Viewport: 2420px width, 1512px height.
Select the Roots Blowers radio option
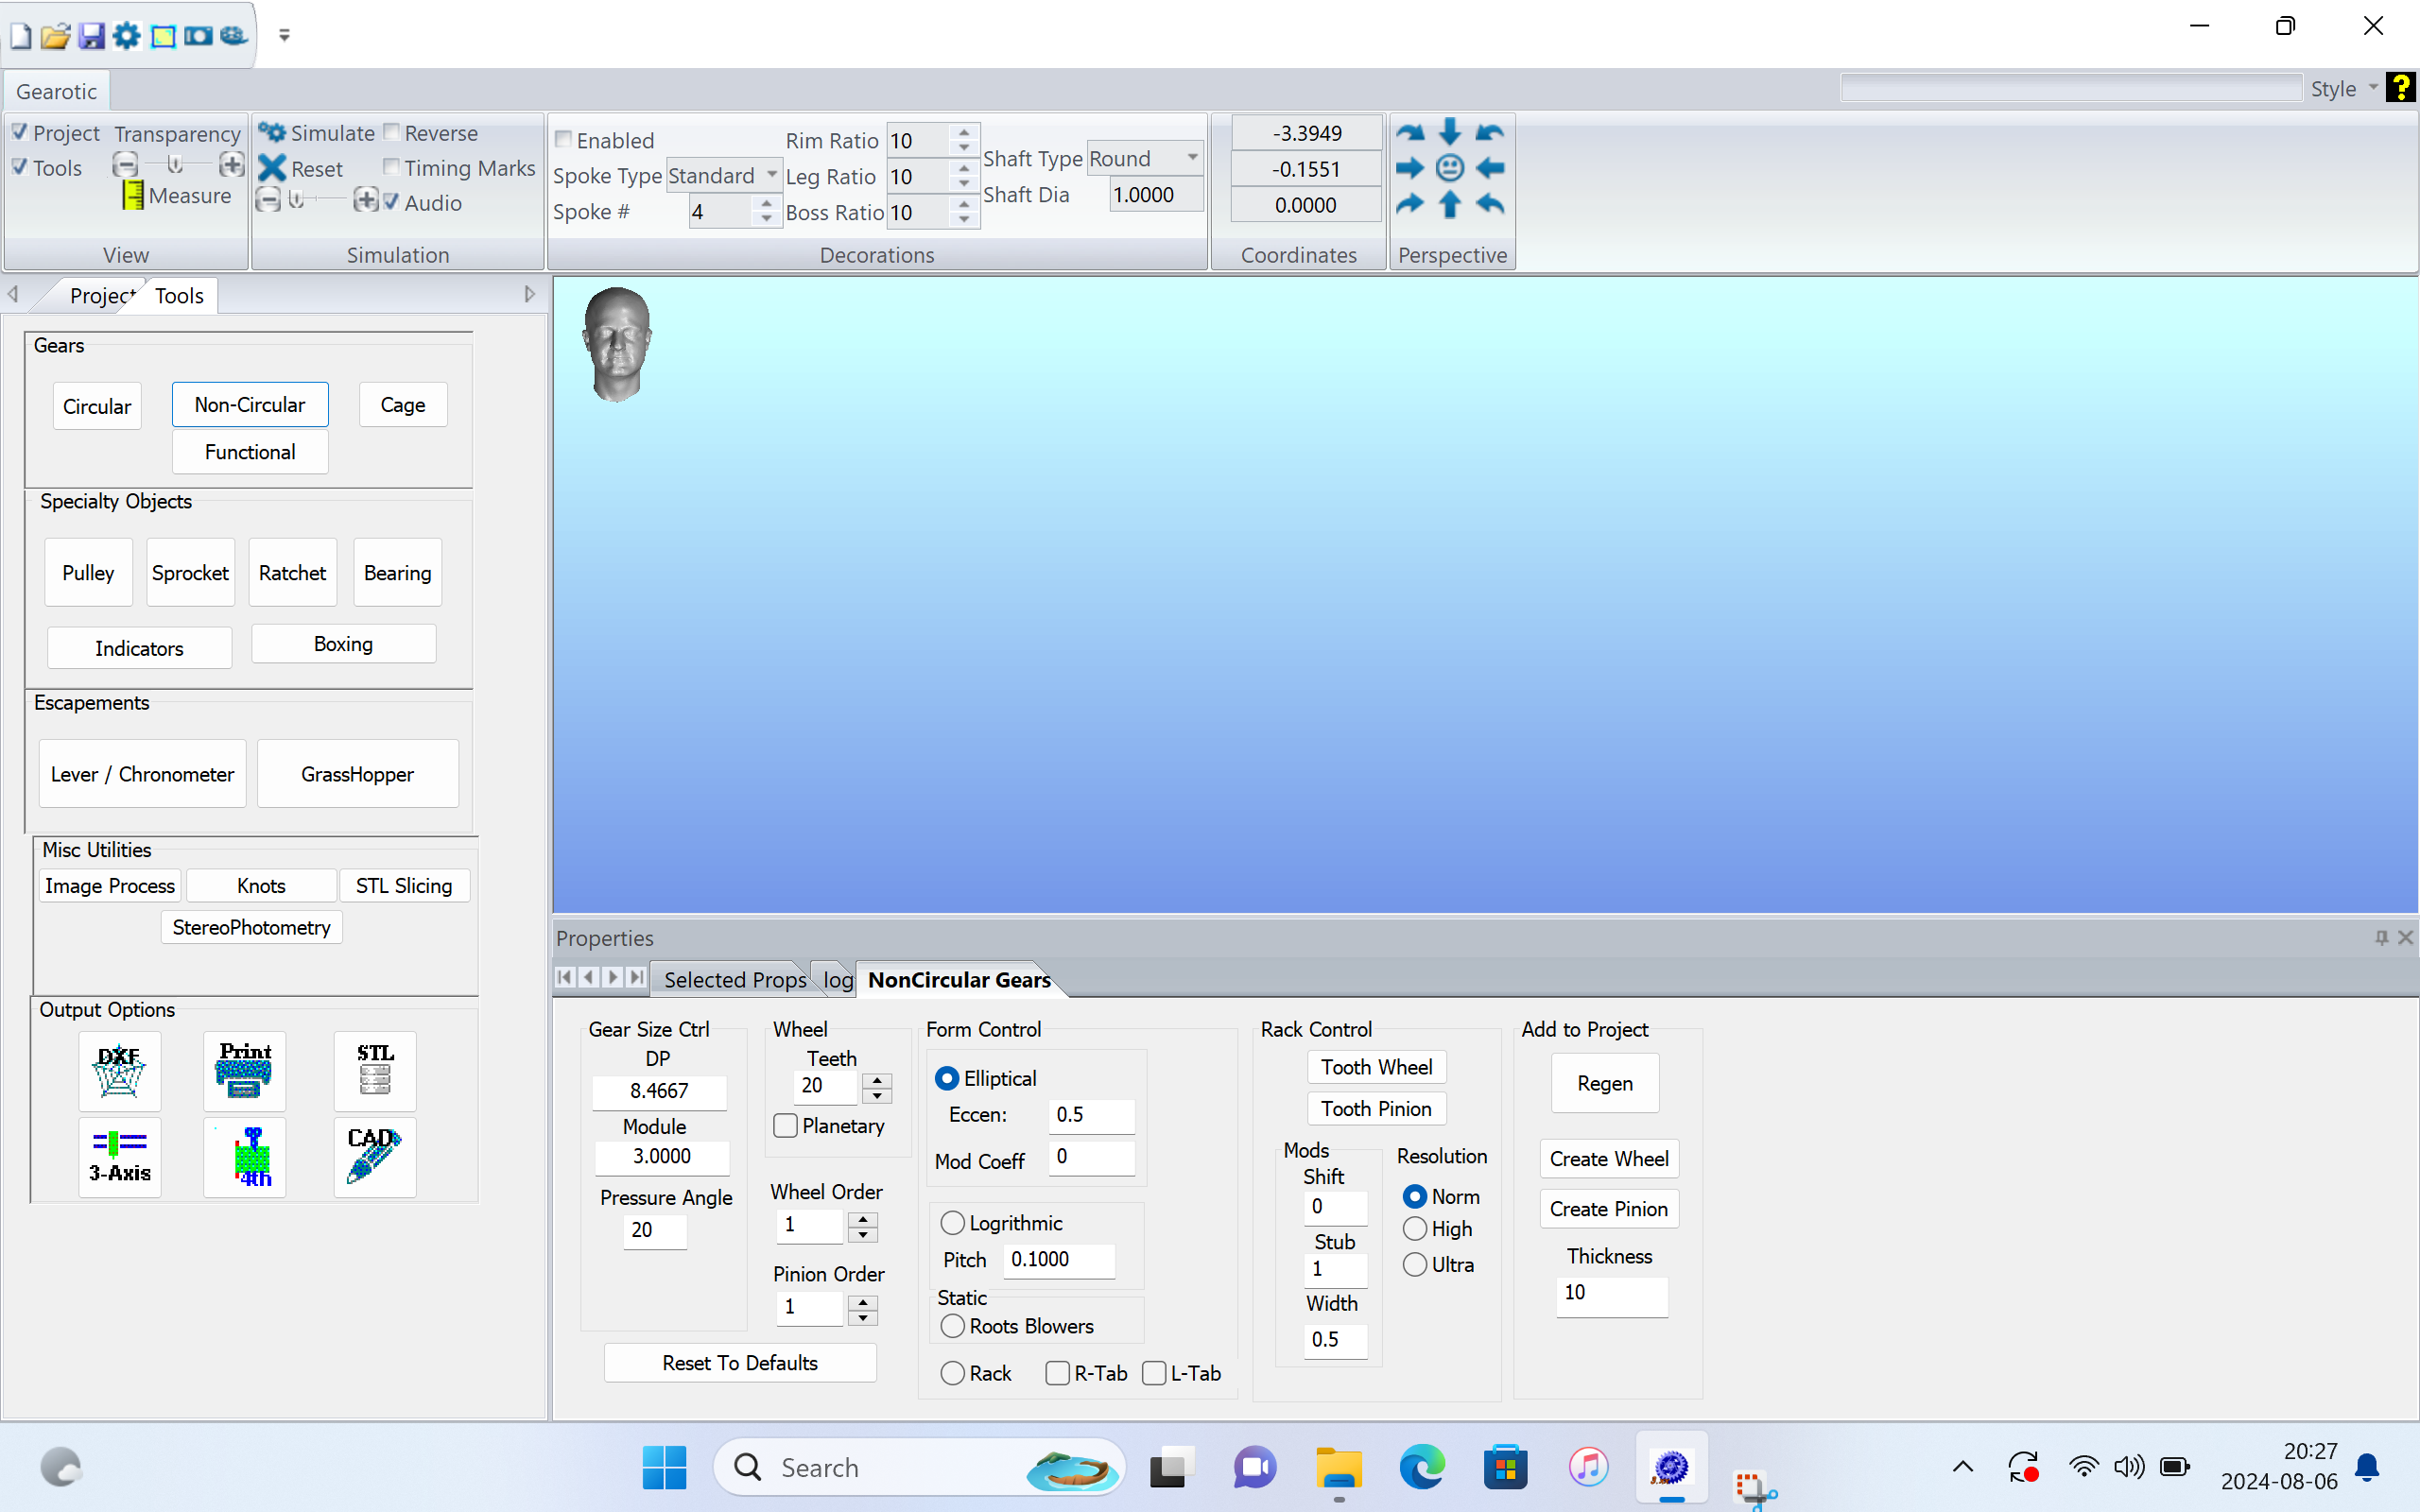click(x=953, y=1326)
